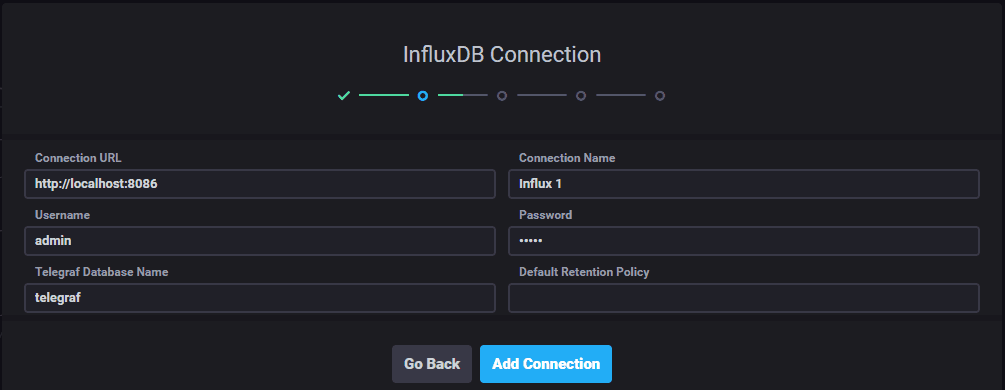Select the third step circle indicator
Image resolution: width=1005 pixels, height=390 pixels.
pos(502,96)
